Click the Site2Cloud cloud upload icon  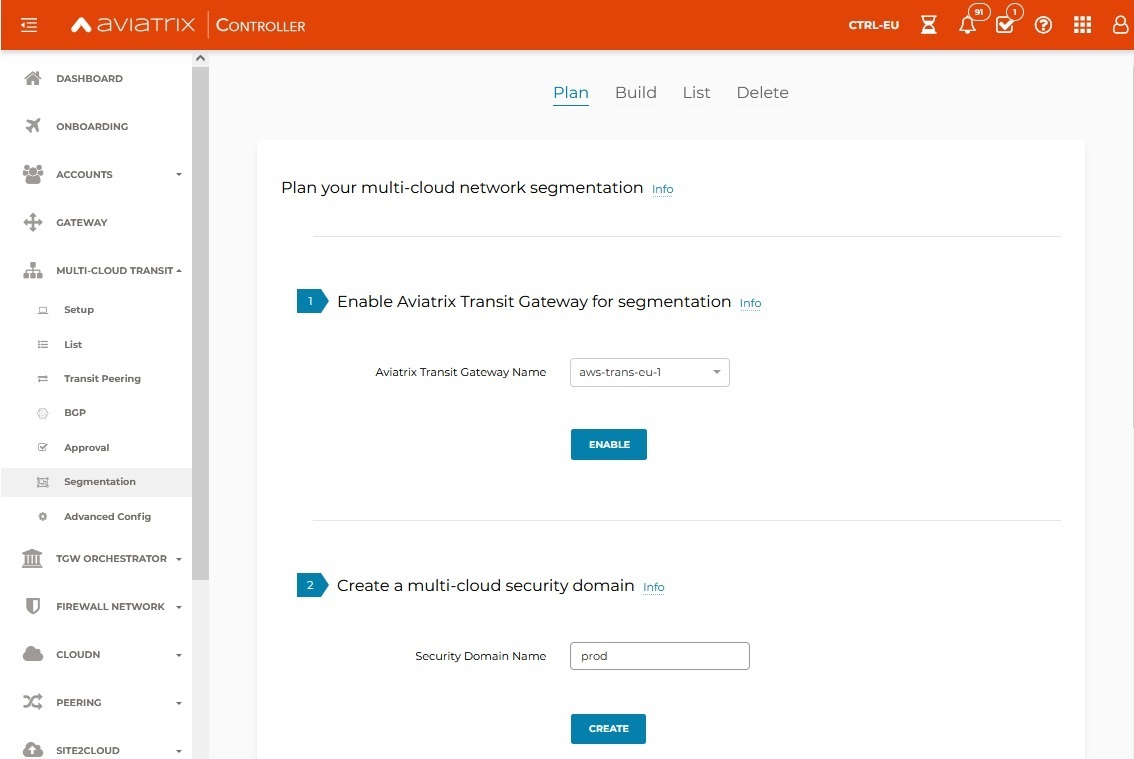33,750
